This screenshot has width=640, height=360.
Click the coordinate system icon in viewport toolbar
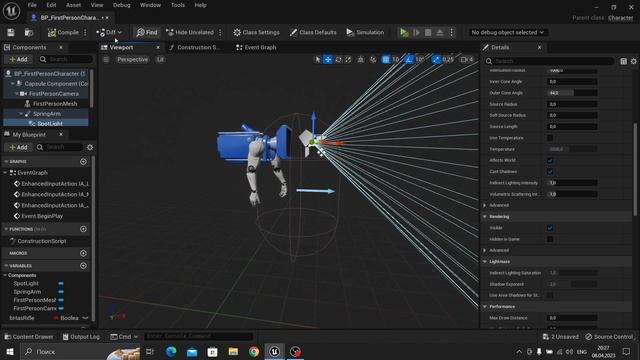[361, 60]
